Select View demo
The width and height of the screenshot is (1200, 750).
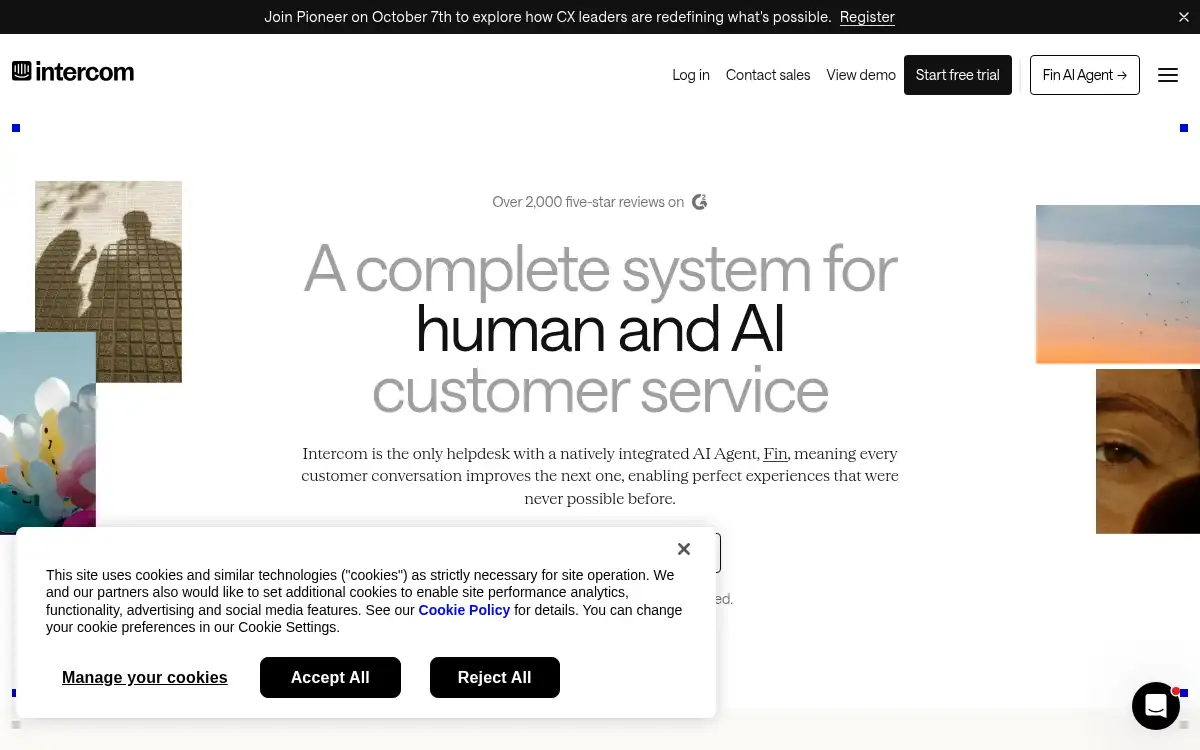coord(861,75)
